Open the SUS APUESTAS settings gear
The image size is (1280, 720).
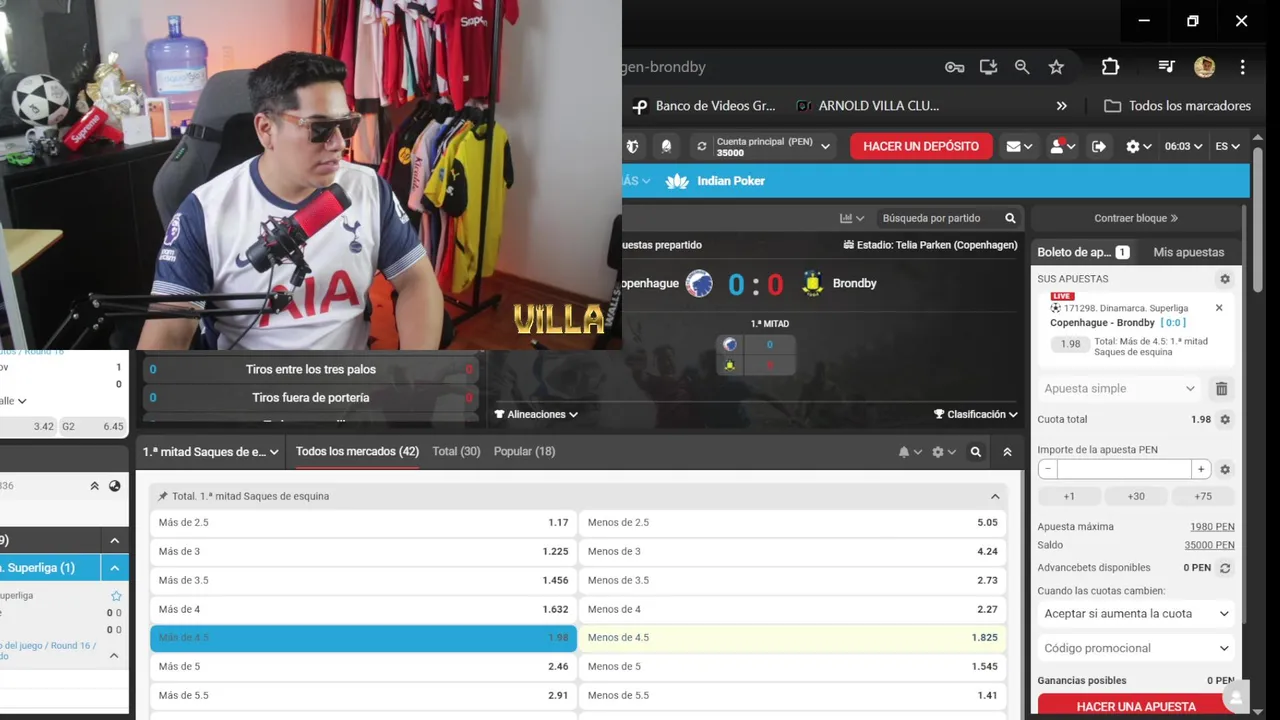click(1224, 279)
